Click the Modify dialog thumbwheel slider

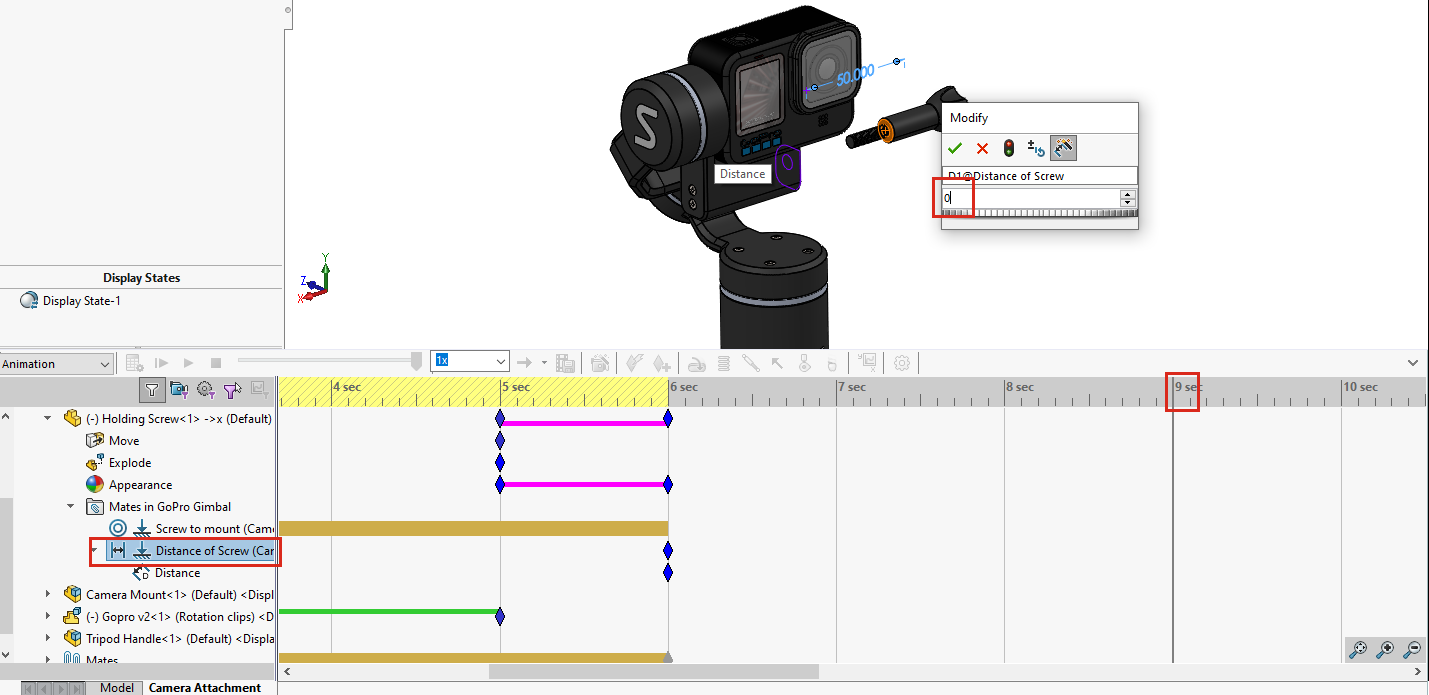[1040, 214]
